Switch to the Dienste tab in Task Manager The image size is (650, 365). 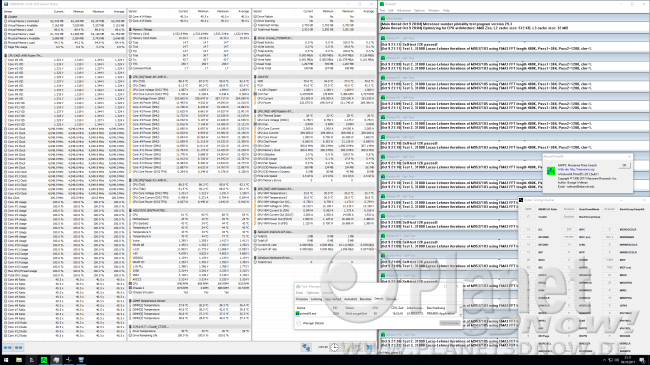[390, 299]
